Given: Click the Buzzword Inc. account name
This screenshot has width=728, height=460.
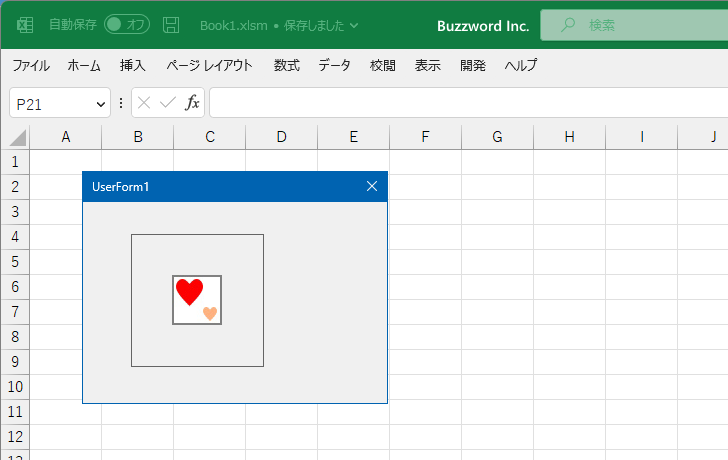Looking at the screenshot, I should click(x=483, y=26).
